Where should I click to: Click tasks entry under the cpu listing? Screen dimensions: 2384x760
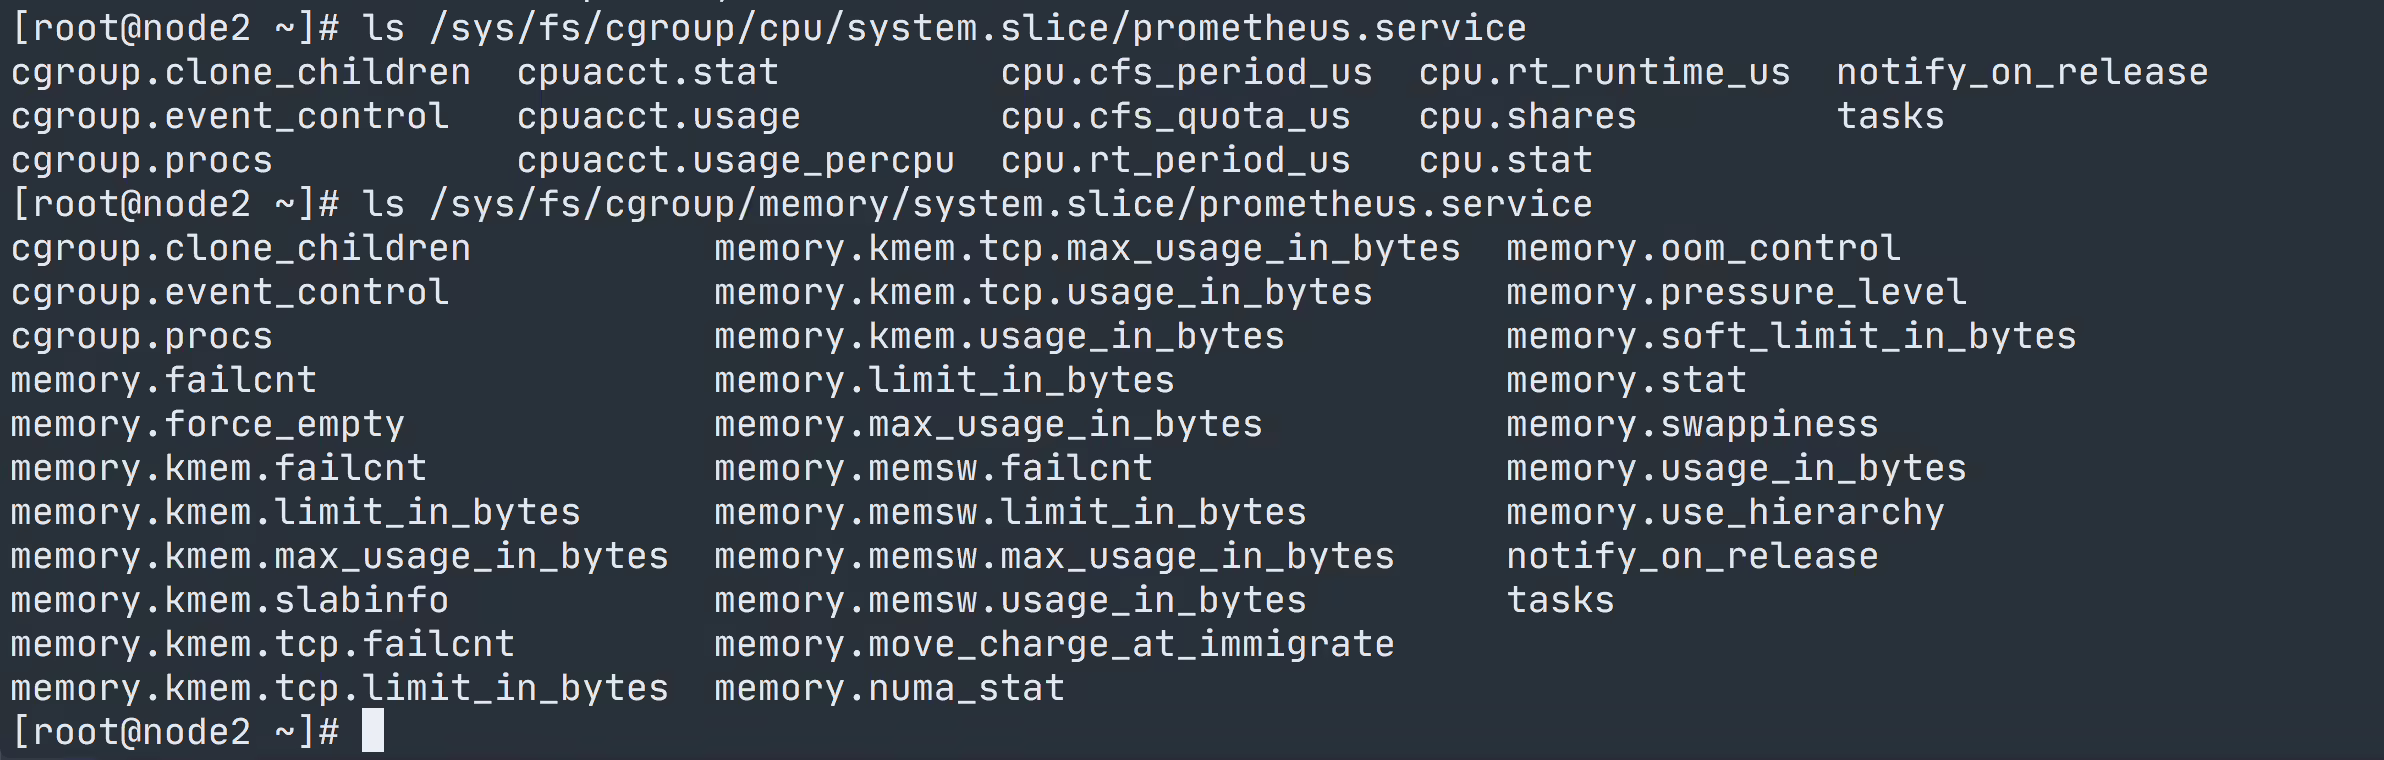[1891, 117]
